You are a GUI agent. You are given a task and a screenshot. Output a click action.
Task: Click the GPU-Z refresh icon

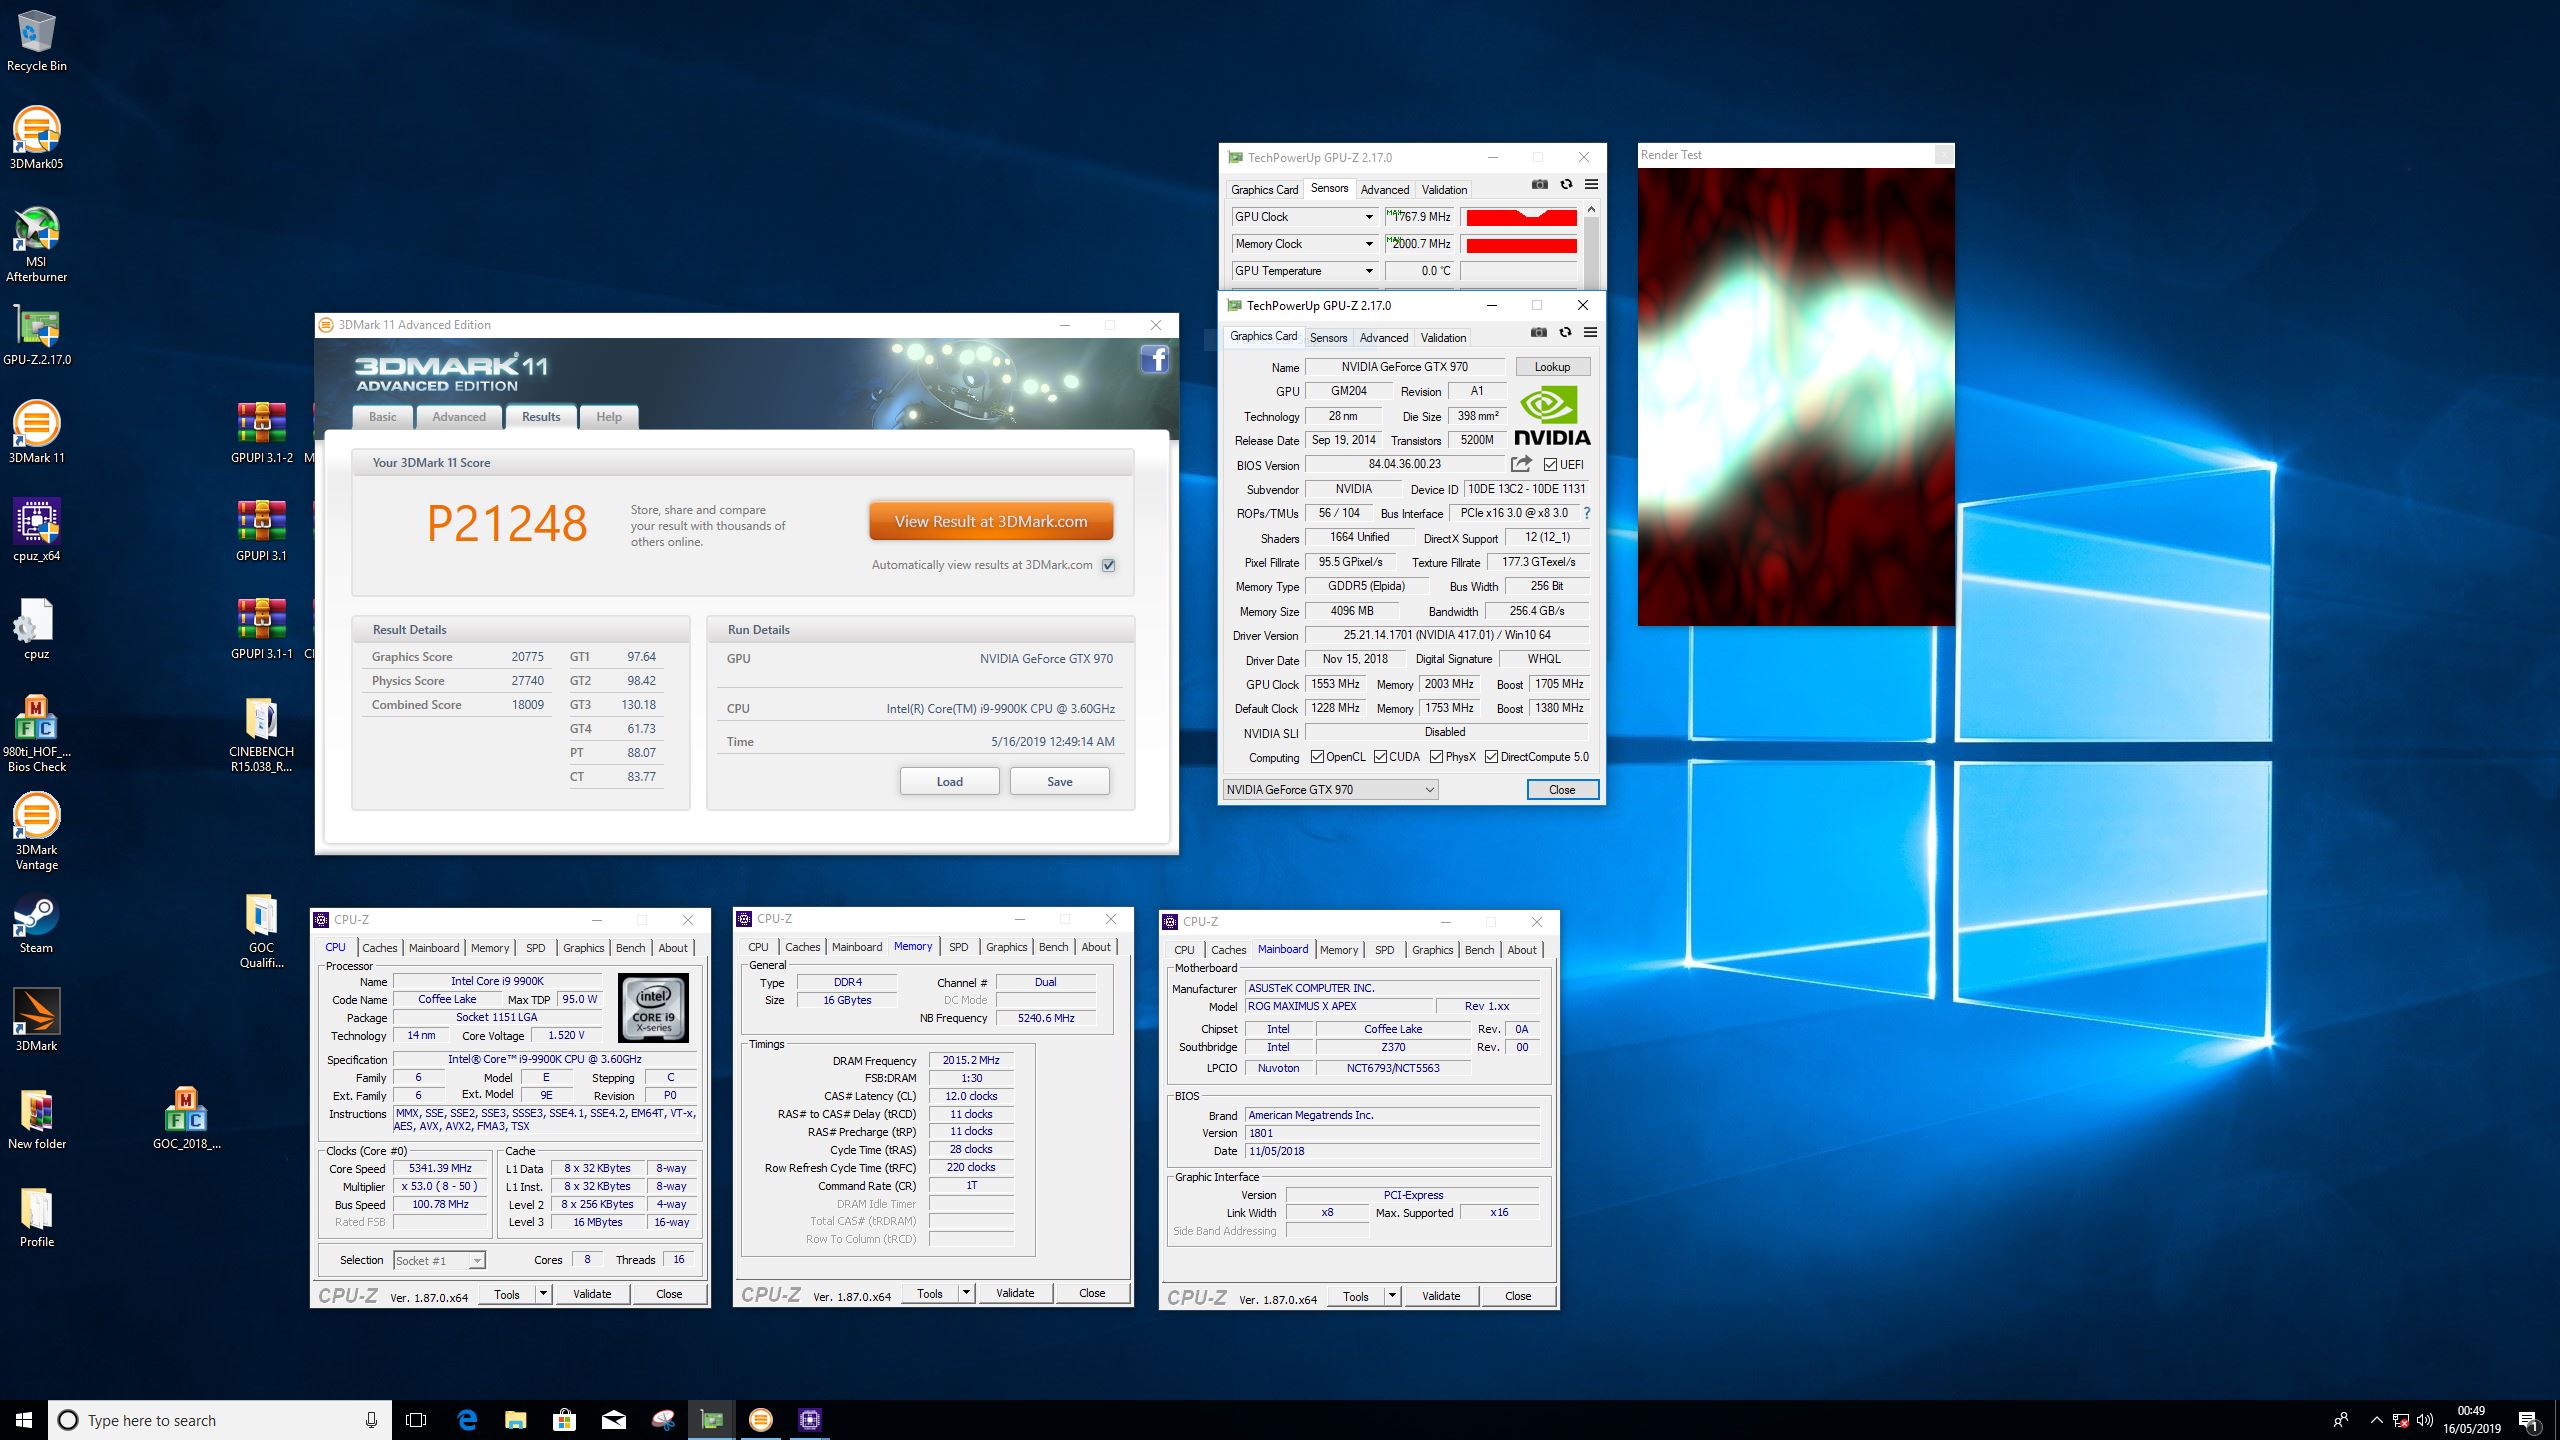coord(1565,332)
